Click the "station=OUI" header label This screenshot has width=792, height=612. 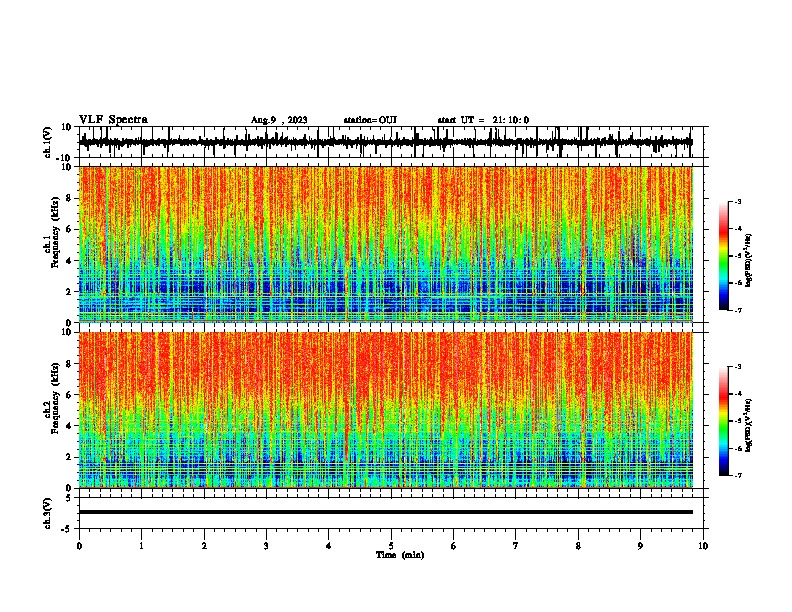click(370, 120)
